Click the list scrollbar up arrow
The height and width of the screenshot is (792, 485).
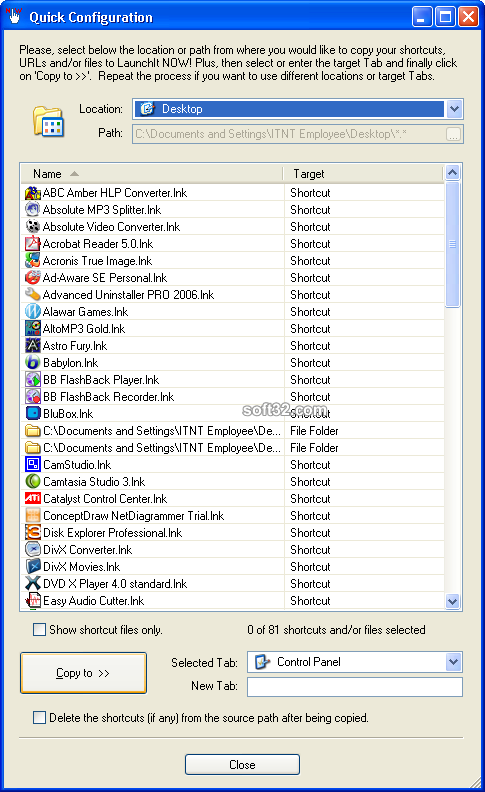453,173
